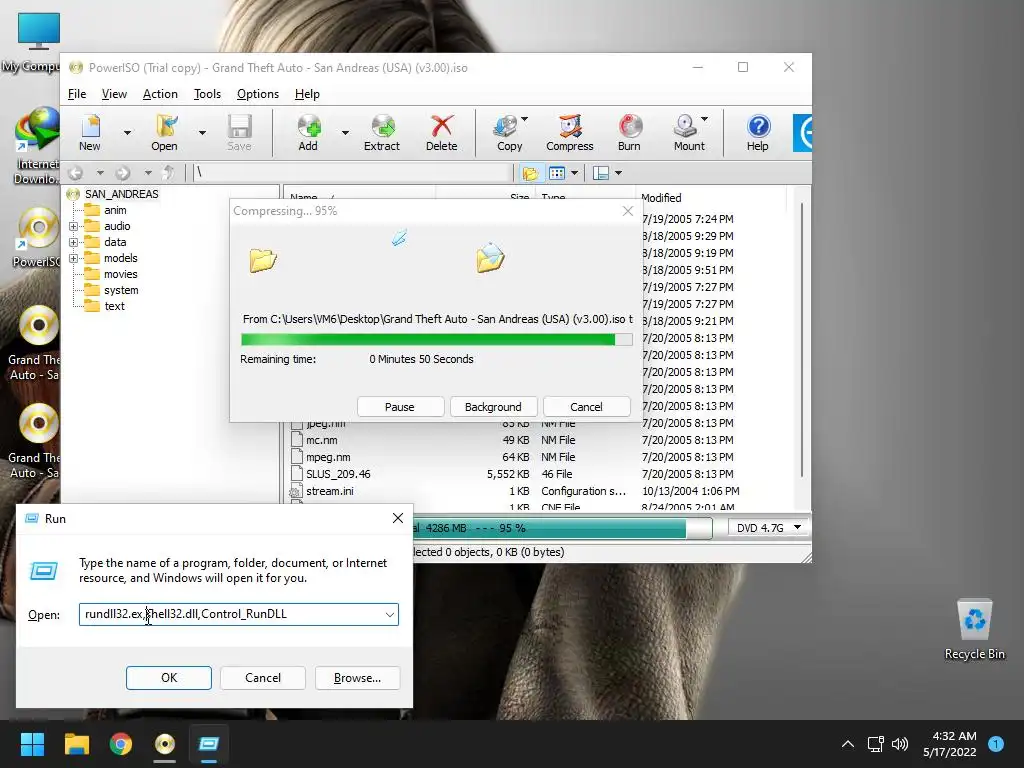This screenshot has width=1024, height=768.
Task: Click the Mount toolbar icon
Action: point(689,133)
